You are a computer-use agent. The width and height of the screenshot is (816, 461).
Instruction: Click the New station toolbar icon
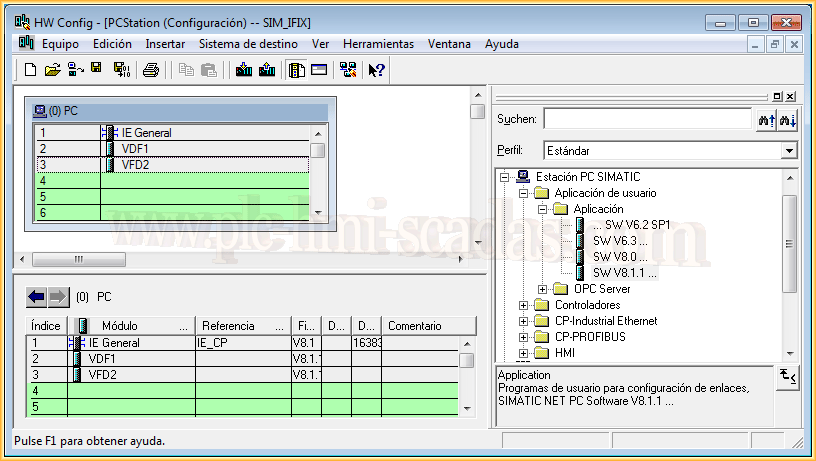[x=30, y=70]
